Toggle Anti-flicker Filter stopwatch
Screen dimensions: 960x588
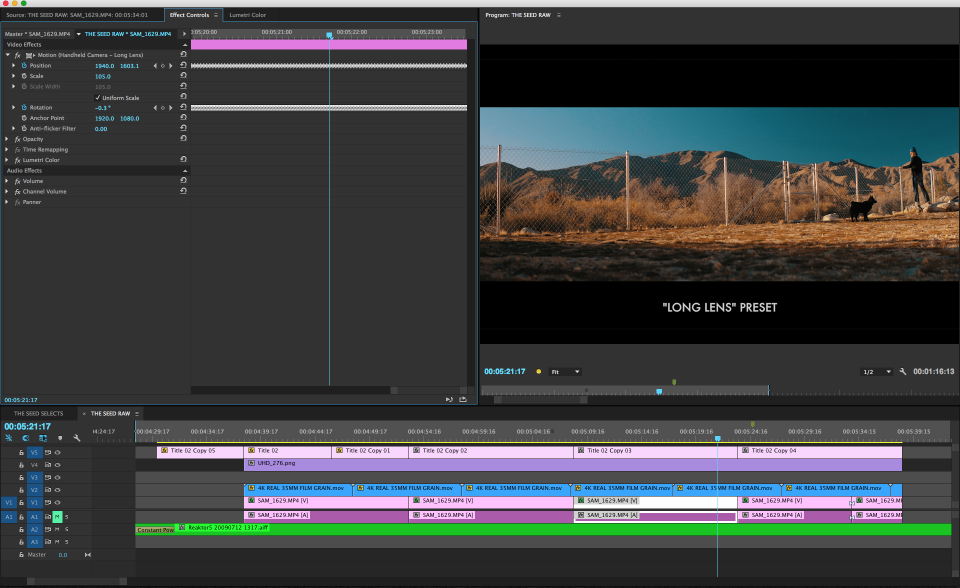point(24,129)
